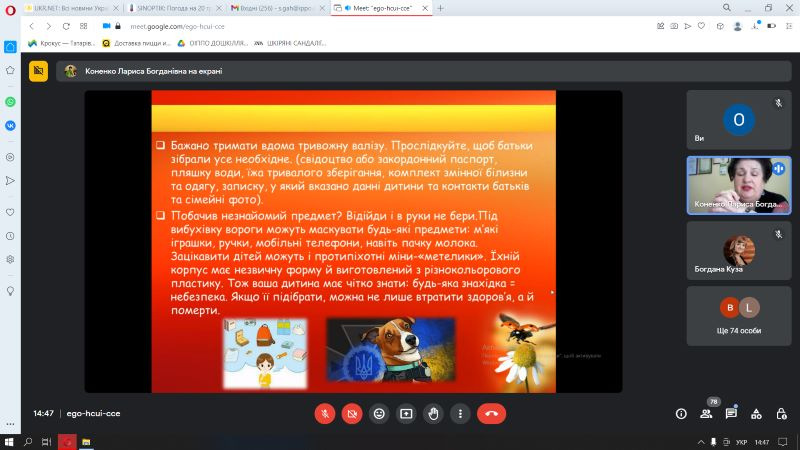The width and height of the screenshot is (800, 450).
Task: Close the UKR.NET tab
Action: pyautogui.click(x=116, y=8)
